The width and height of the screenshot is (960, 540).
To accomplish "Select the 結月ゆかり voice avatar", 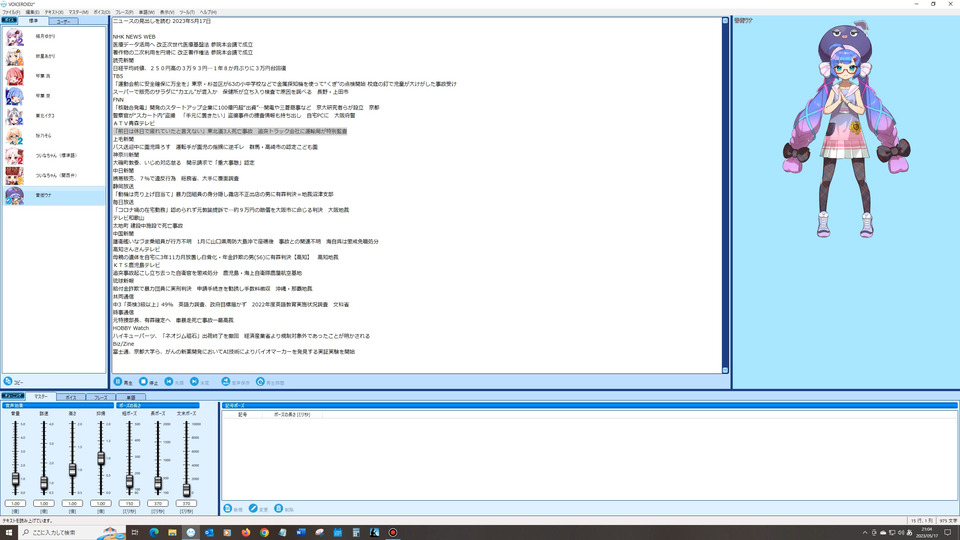I will (14, 37).
